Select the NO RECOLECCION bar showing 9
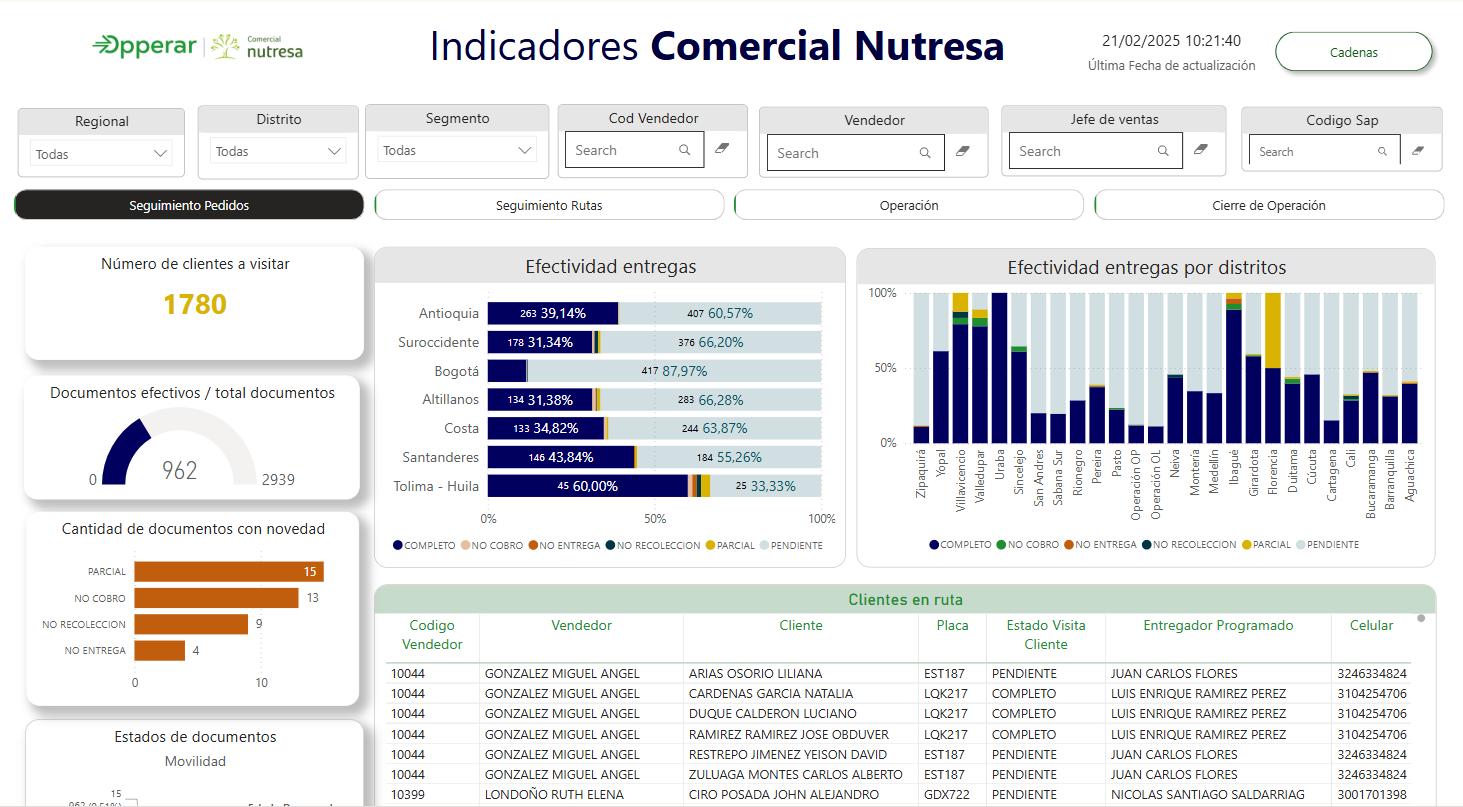 click(191, 624)
